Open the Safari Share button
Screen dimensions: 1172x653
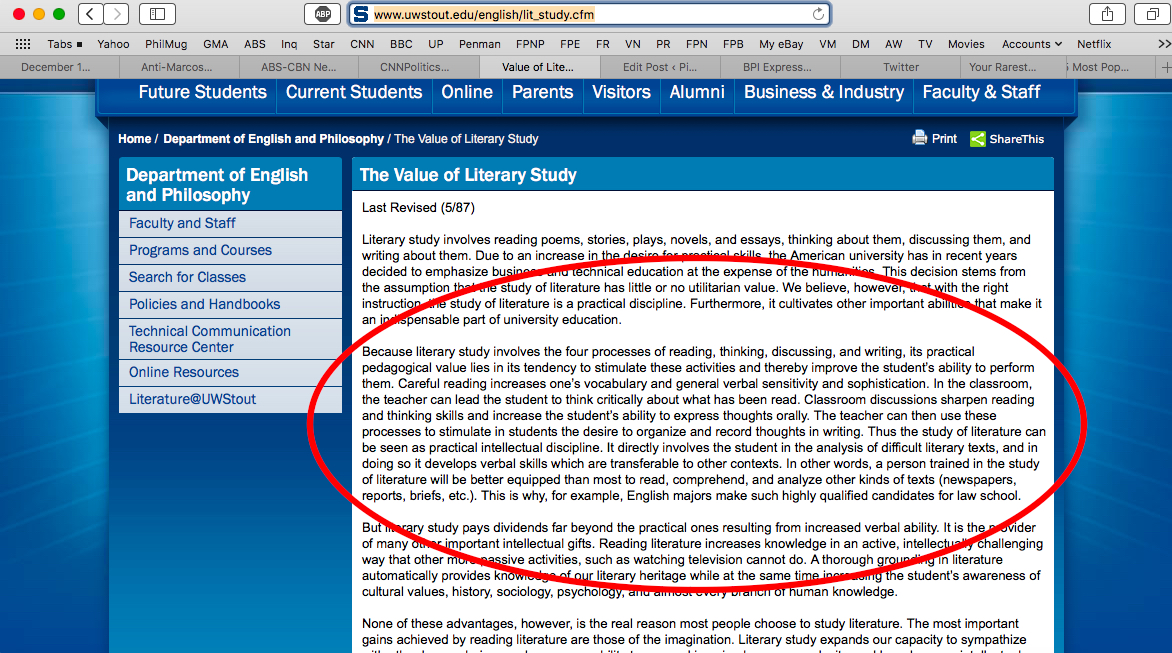click(1107, 14)
